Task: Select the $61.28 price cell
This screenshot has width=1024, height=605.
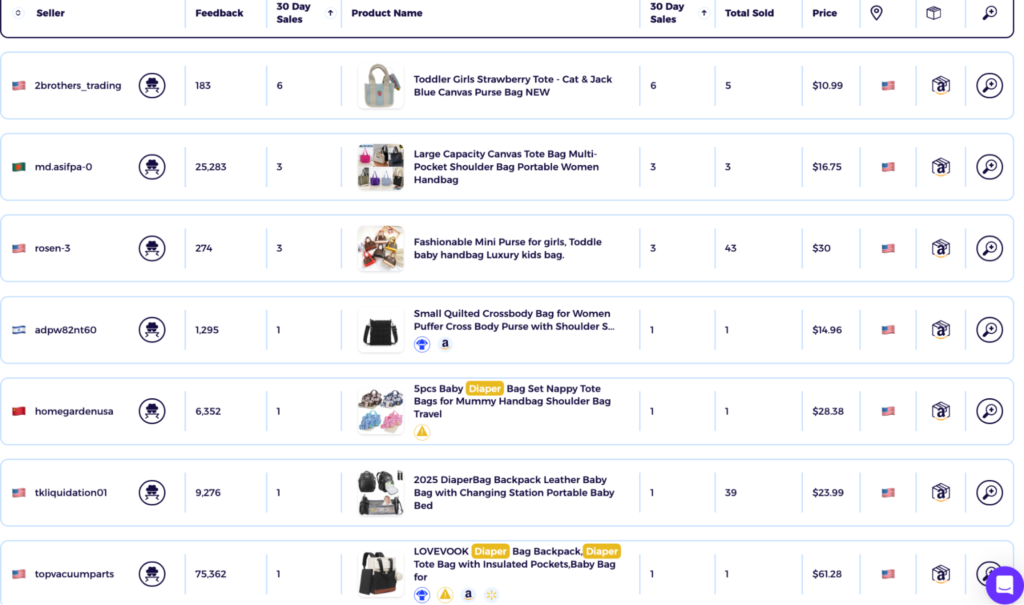Action: [x=827, y=574]
